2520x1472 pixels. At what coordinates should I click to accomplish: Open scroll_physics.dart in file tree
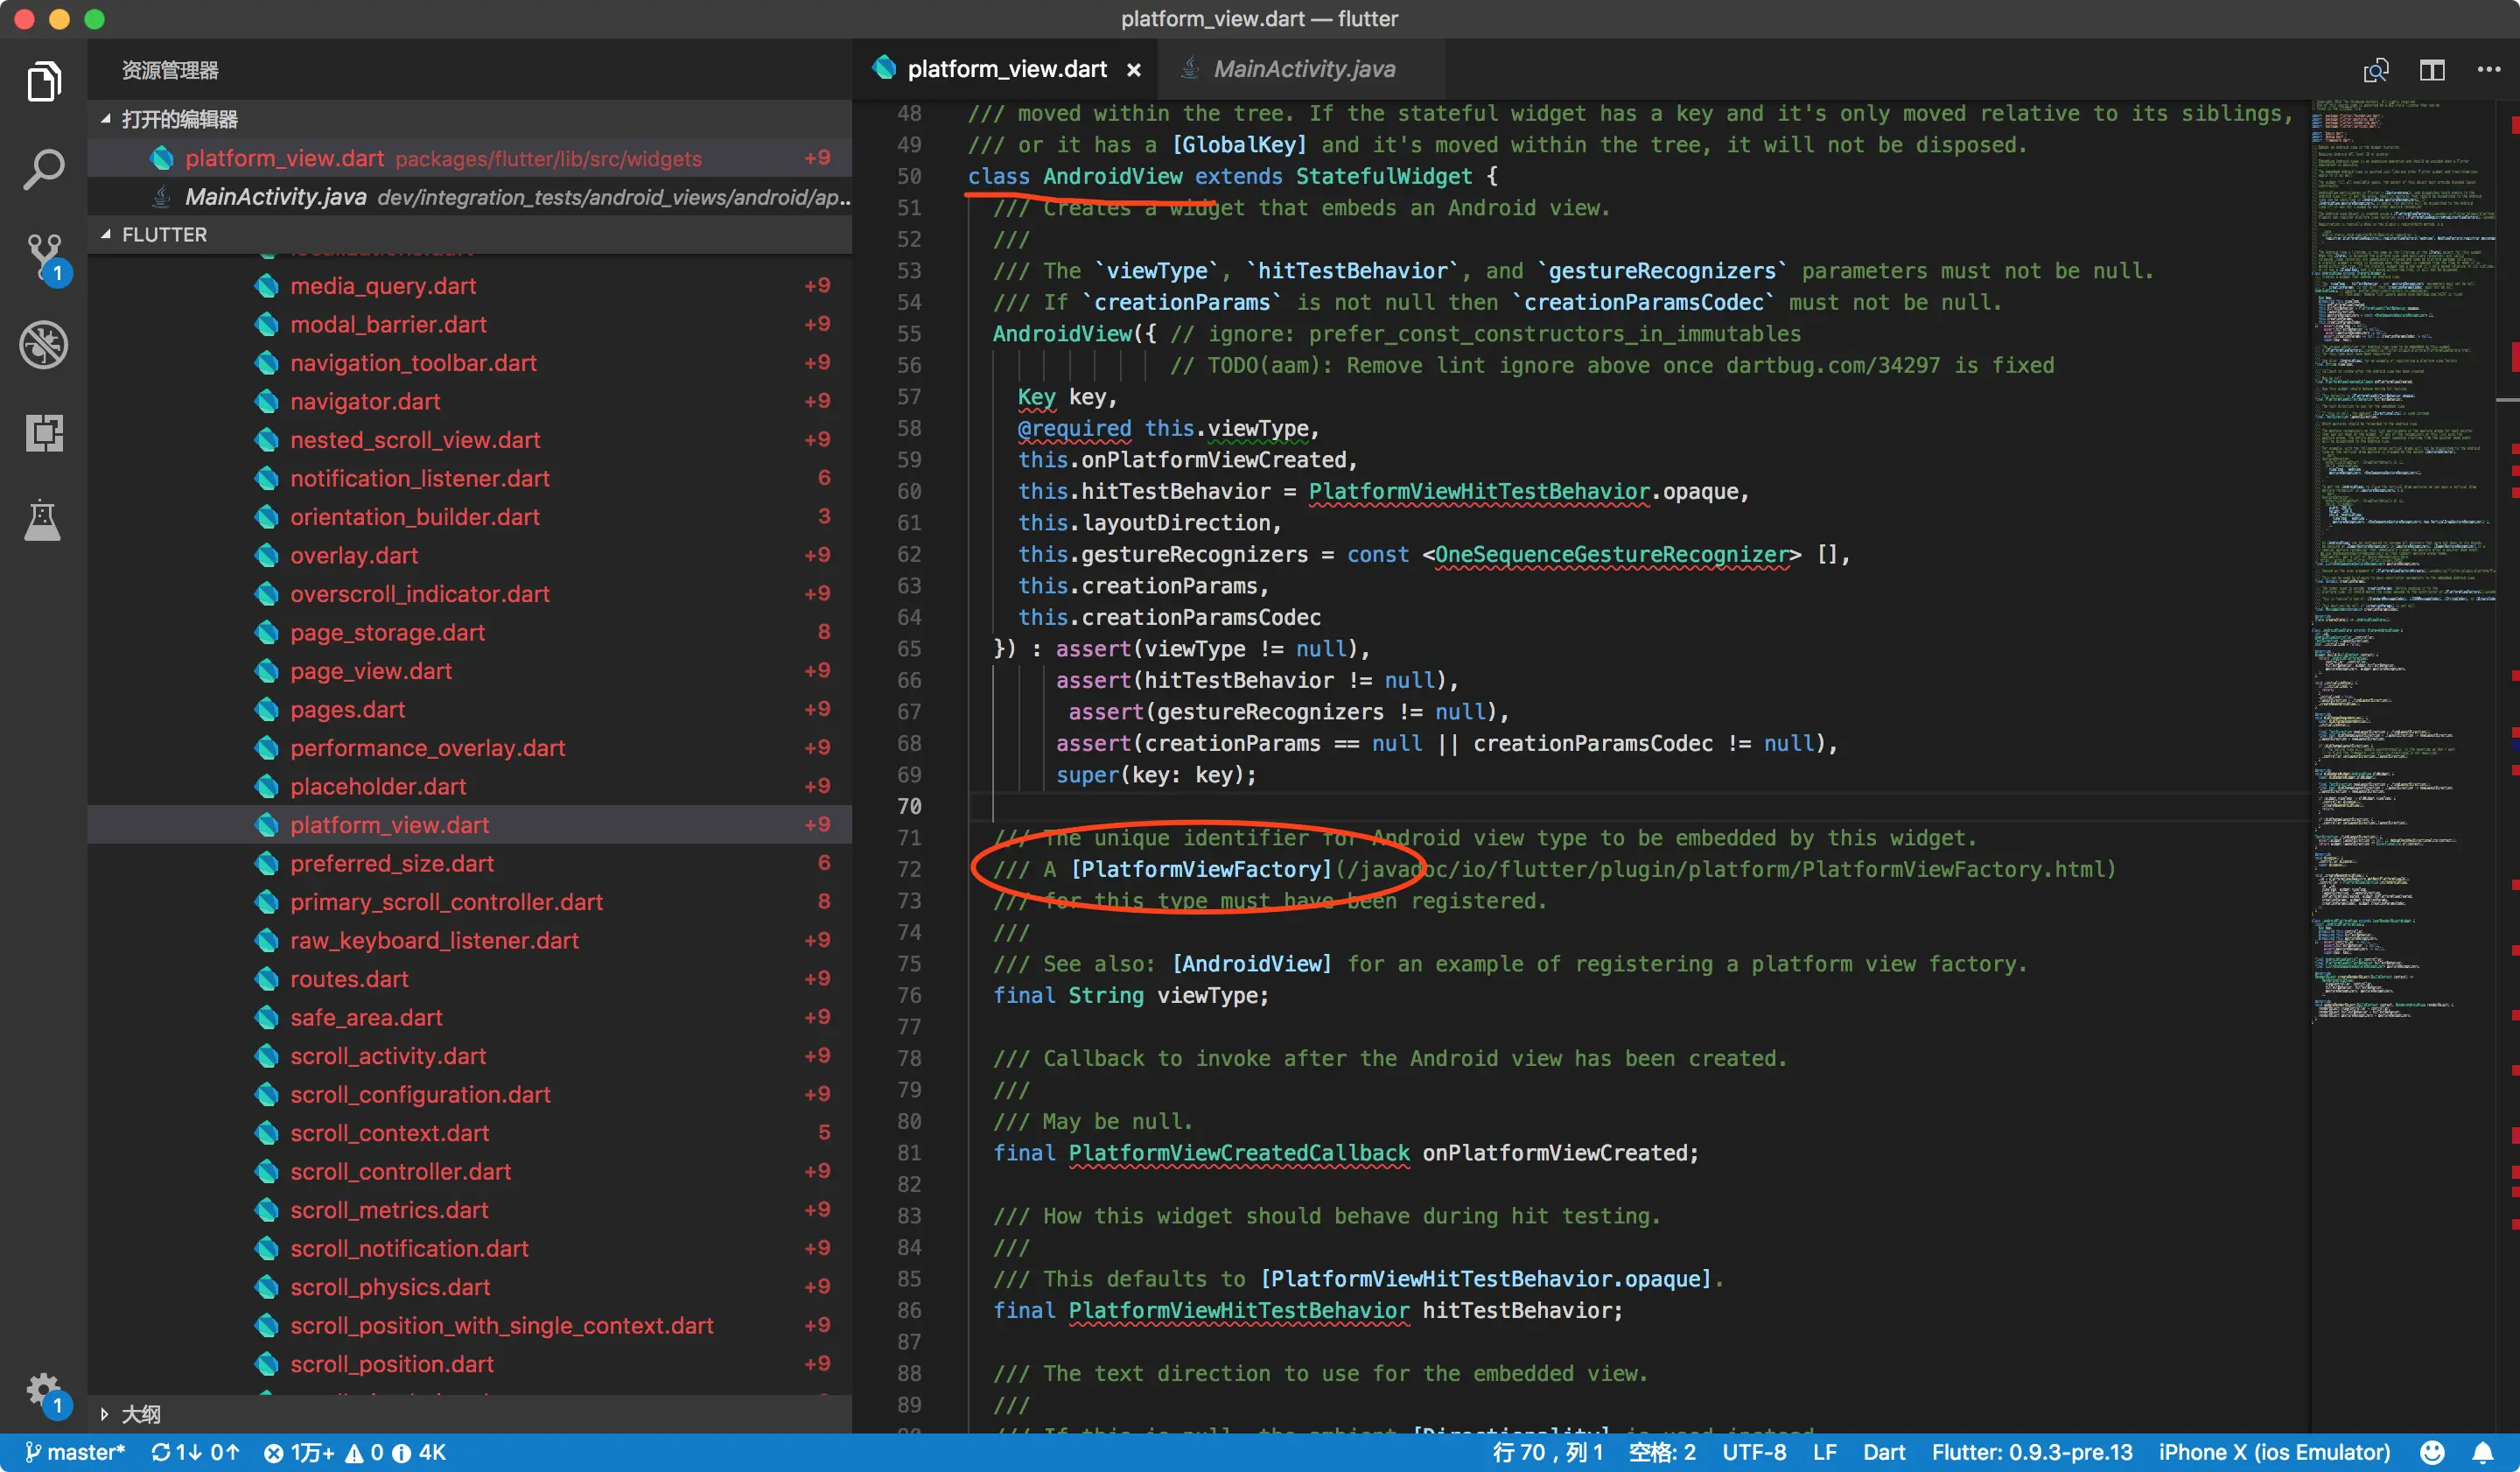[x=389, y=1287]
